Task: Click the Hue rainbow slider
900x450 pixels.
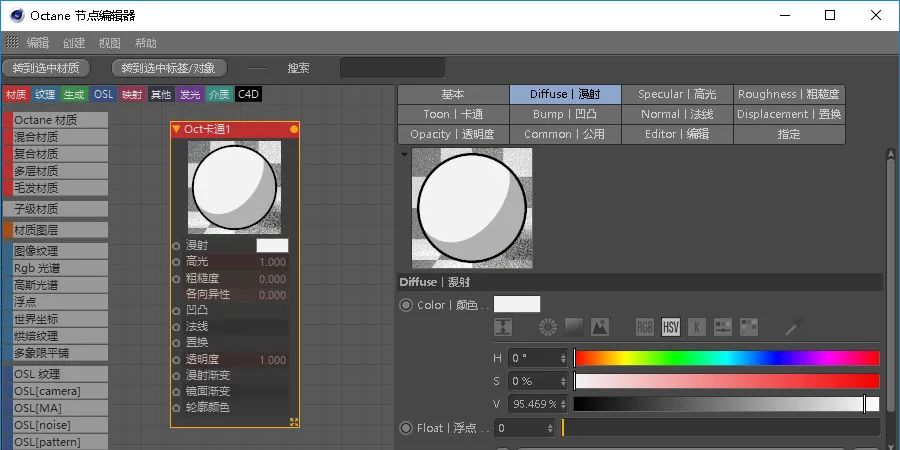Action: point(726,358)
